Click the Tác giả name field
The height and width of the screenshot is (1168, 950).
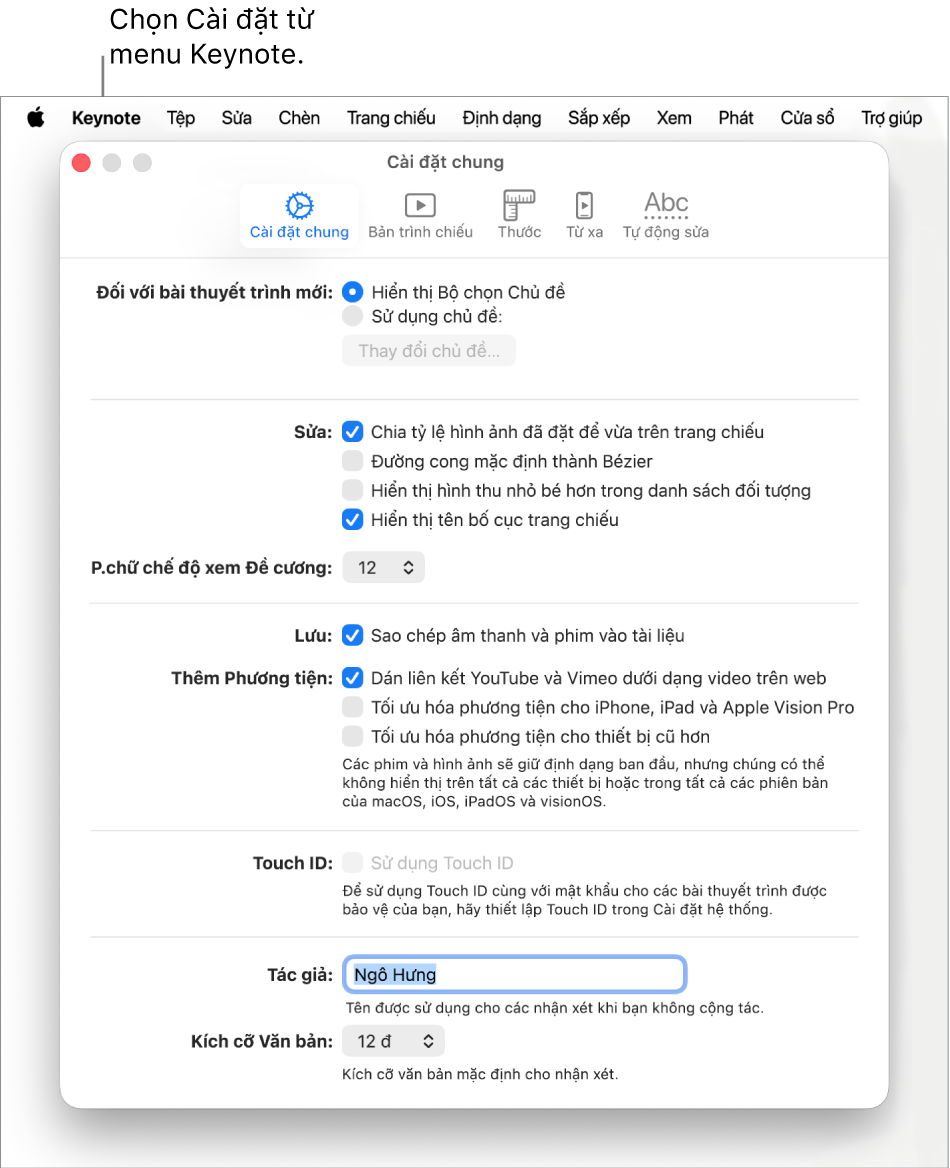(514, 974)
